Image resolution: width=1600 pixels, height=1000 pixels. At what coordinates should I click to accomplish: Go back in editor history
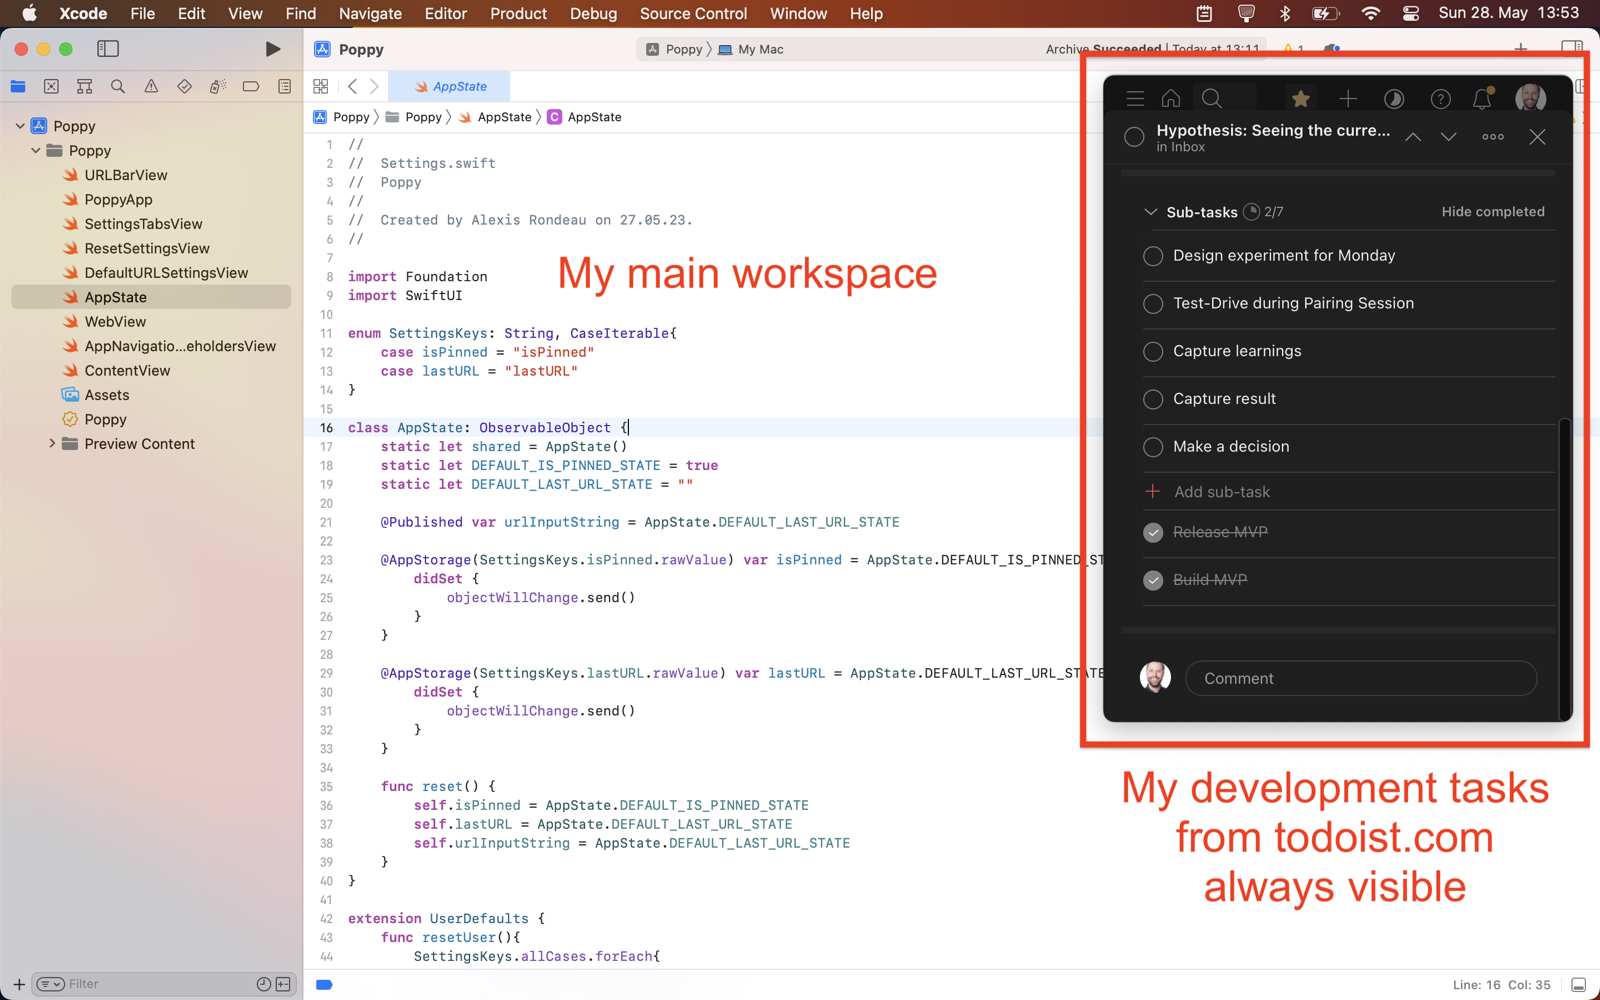pyautogui.click(x=352, y=87)
